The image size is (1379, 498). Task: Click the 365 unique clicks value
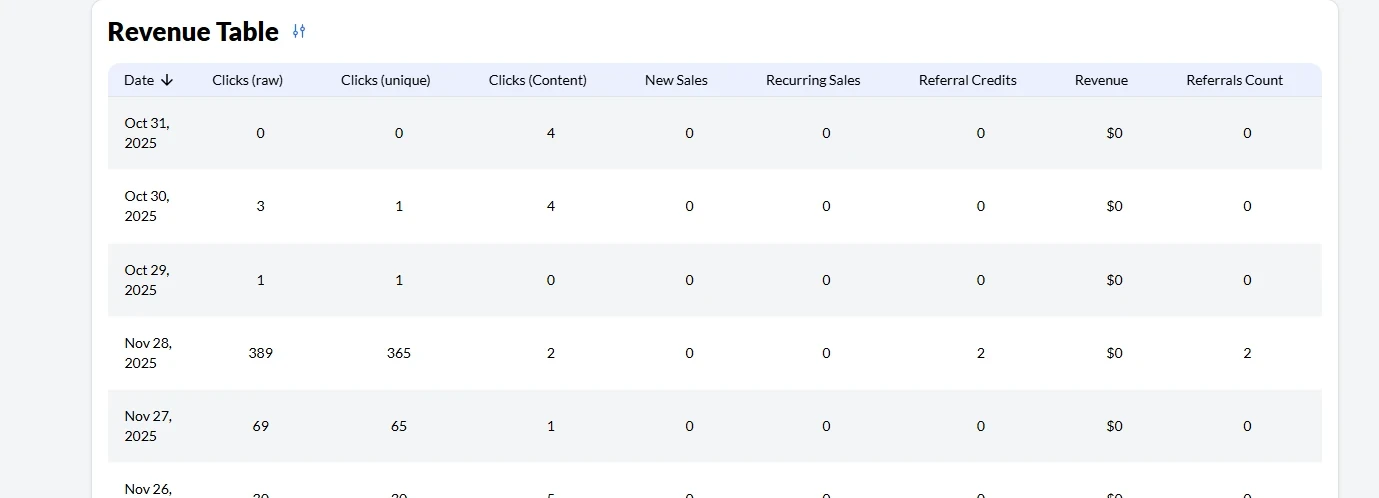(398, 353)
